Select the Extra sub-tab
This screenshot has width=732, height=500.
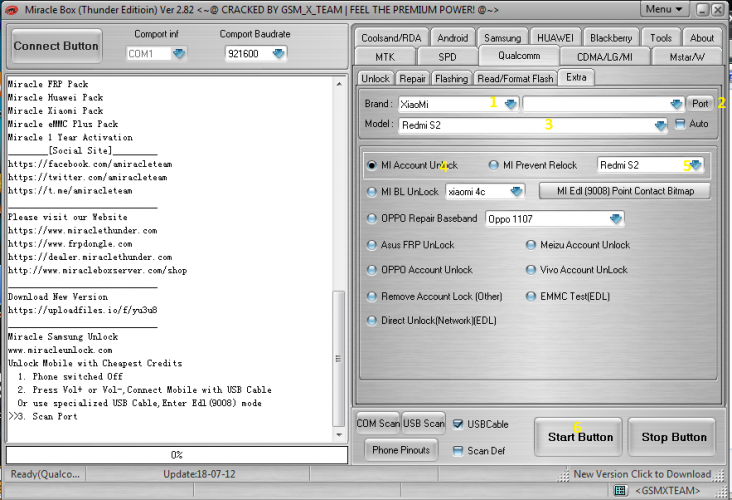(576, 77)
